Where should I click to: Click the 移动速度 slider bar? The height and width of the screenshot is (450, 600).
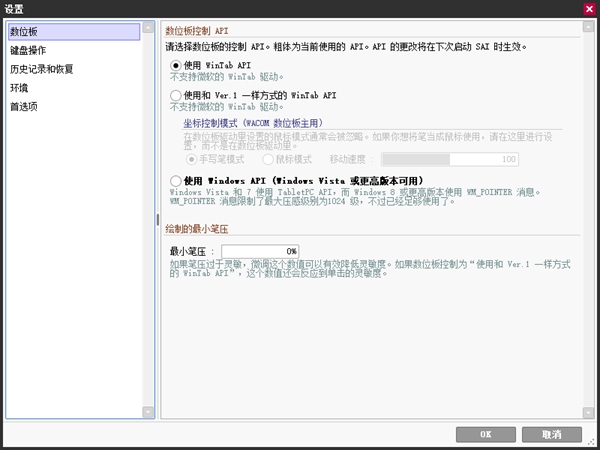(449, 158)
